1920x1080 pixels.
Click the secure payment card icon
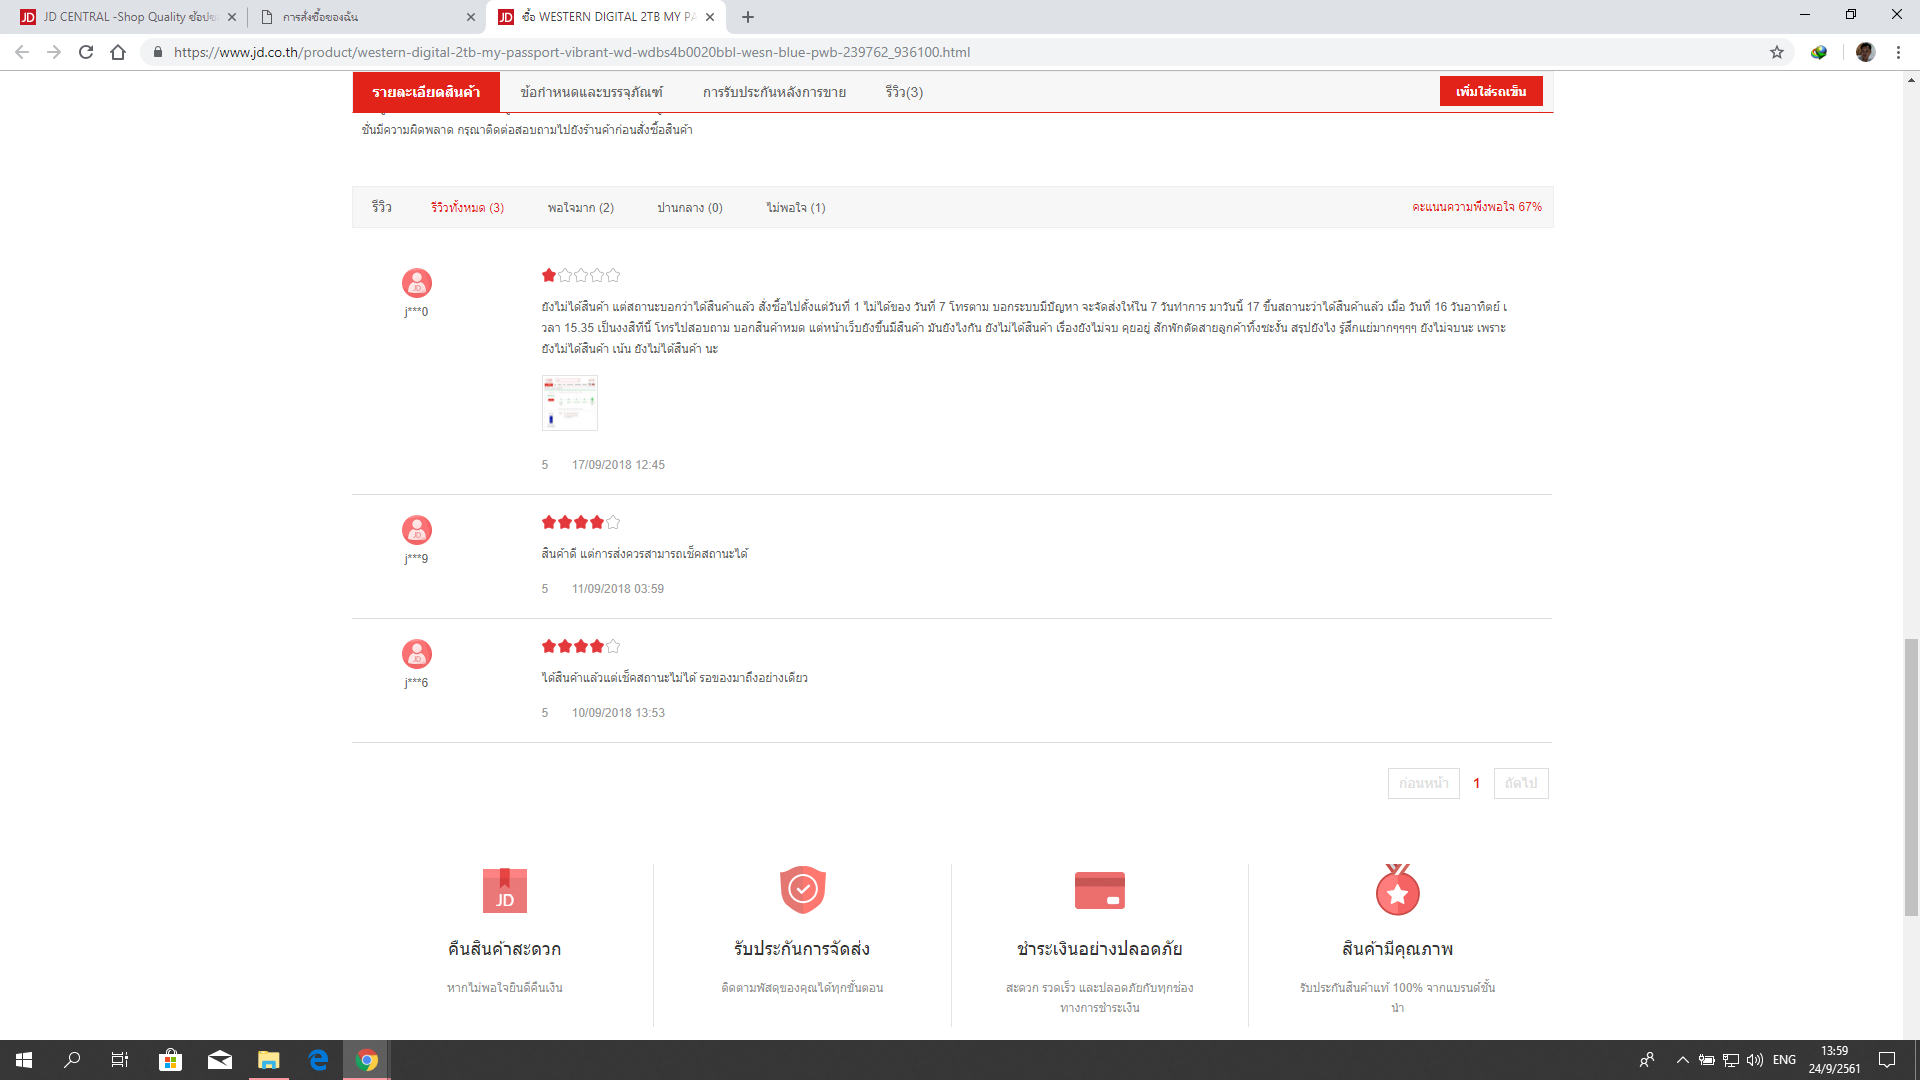point(1099,890)
